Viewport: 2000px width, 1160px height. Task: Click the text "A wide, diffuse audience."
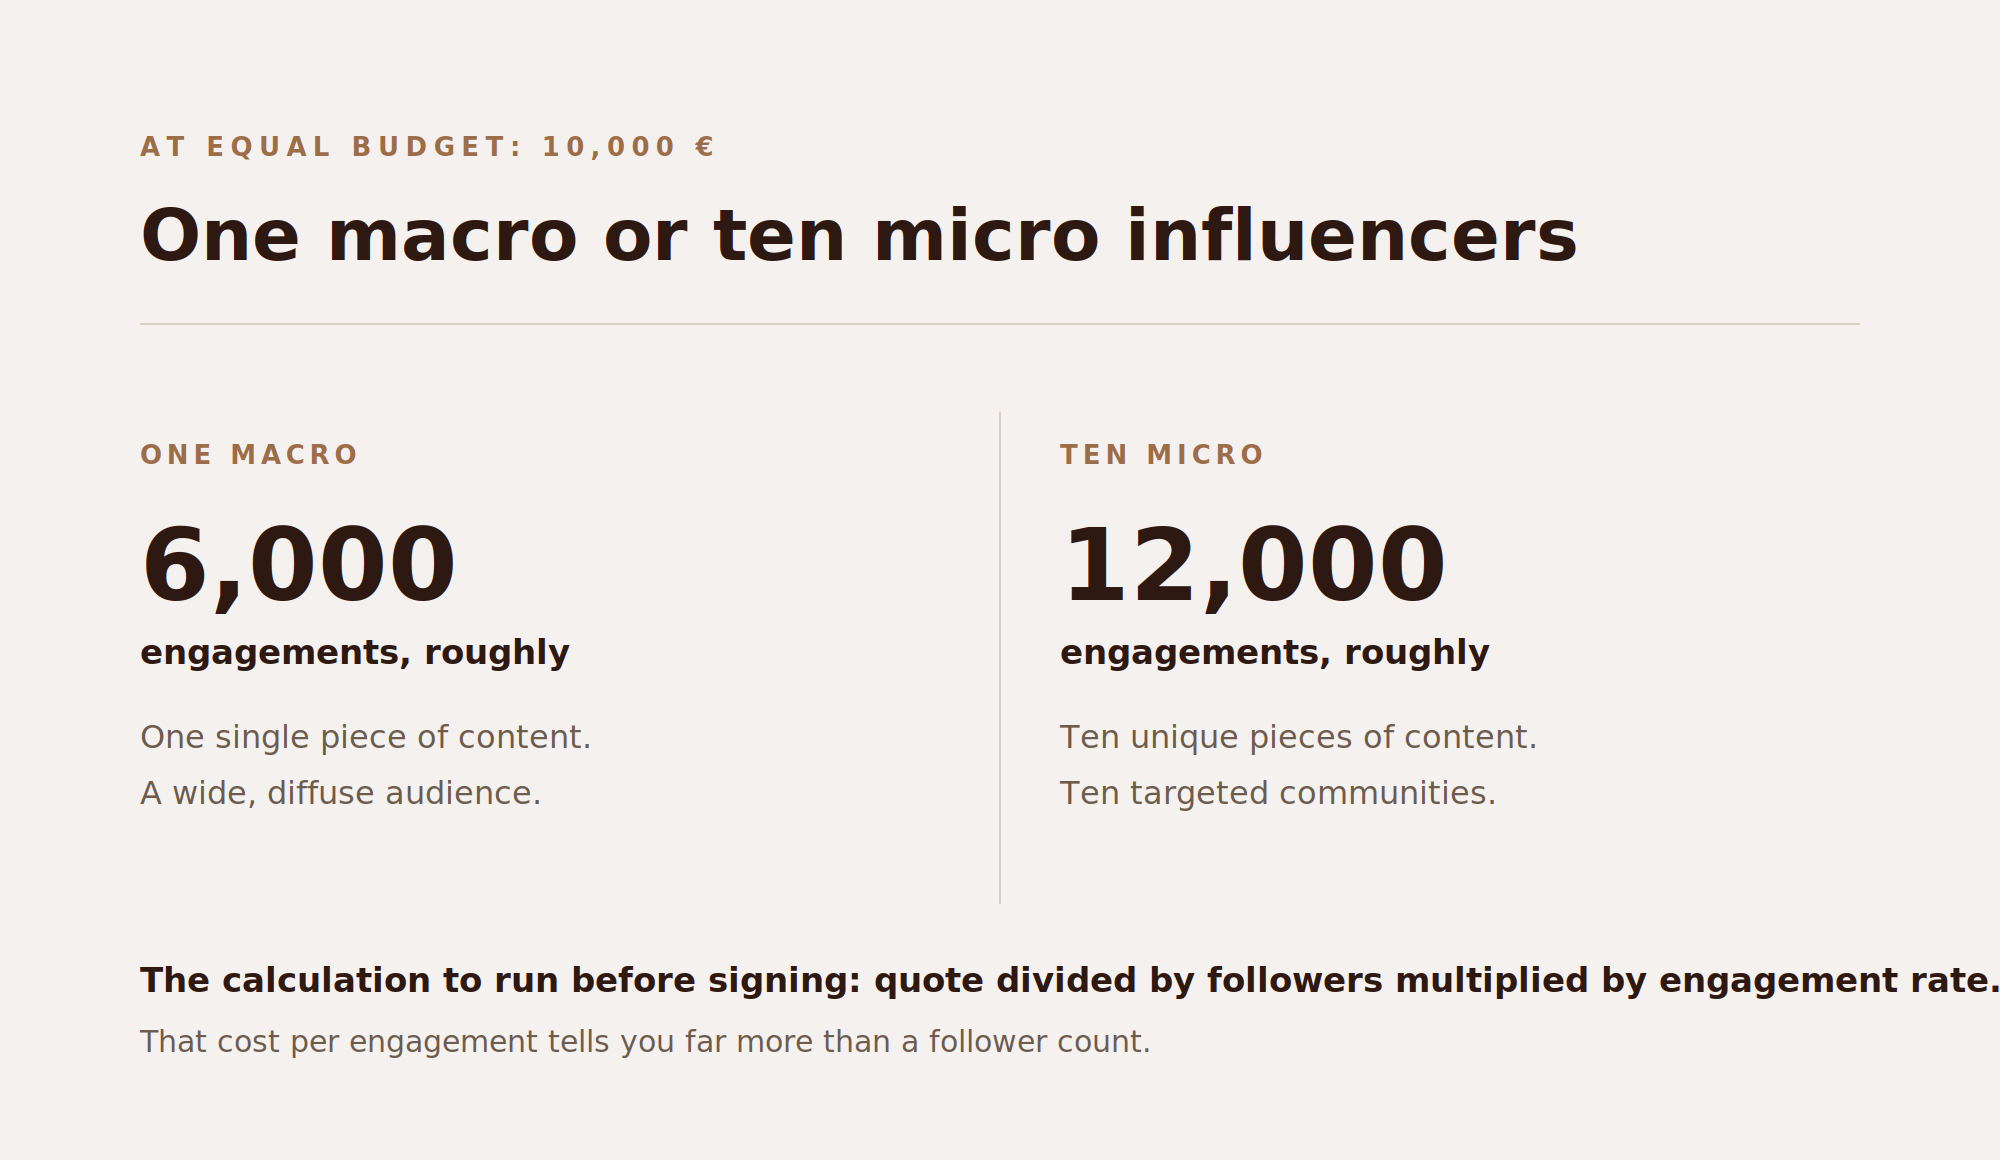(x=341, y=794)
